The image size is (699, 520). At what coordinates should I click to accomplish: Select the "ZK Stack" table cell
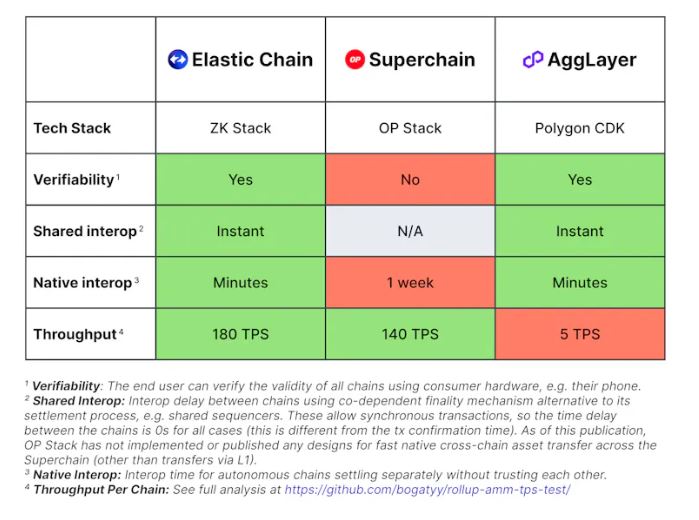240,128
